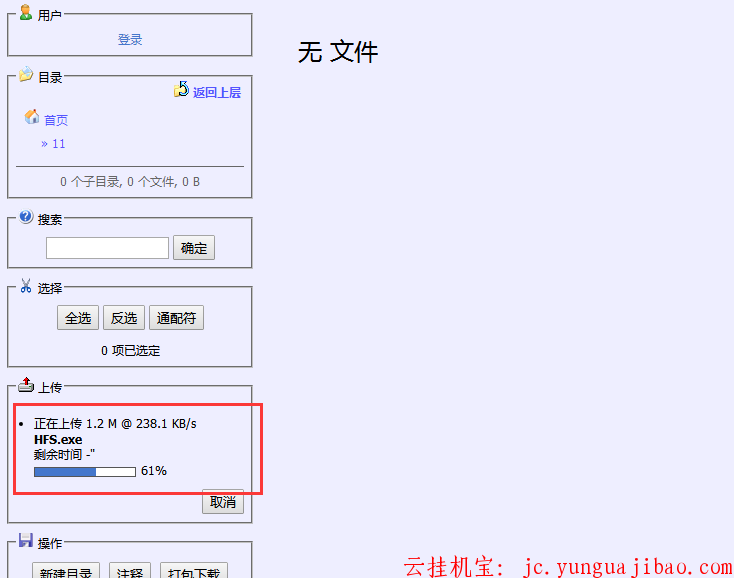The height and width of the screenshot is (578, 734).
Task: Select all files with 全选 button
Action: coord(78,318)
